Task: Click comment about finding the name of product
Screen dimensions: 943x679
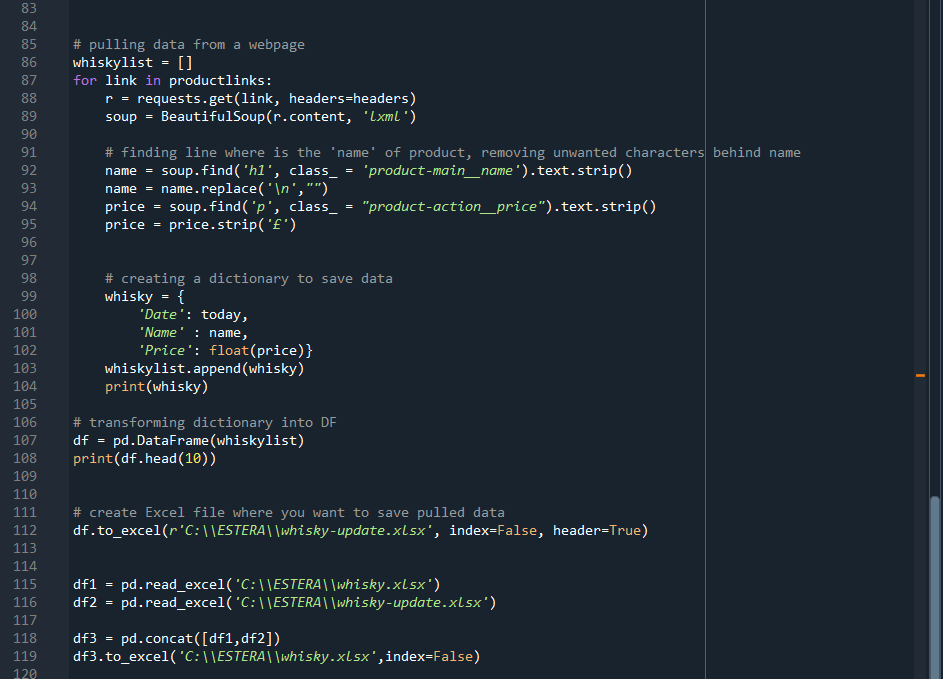Action: click(x=452, y=153)
